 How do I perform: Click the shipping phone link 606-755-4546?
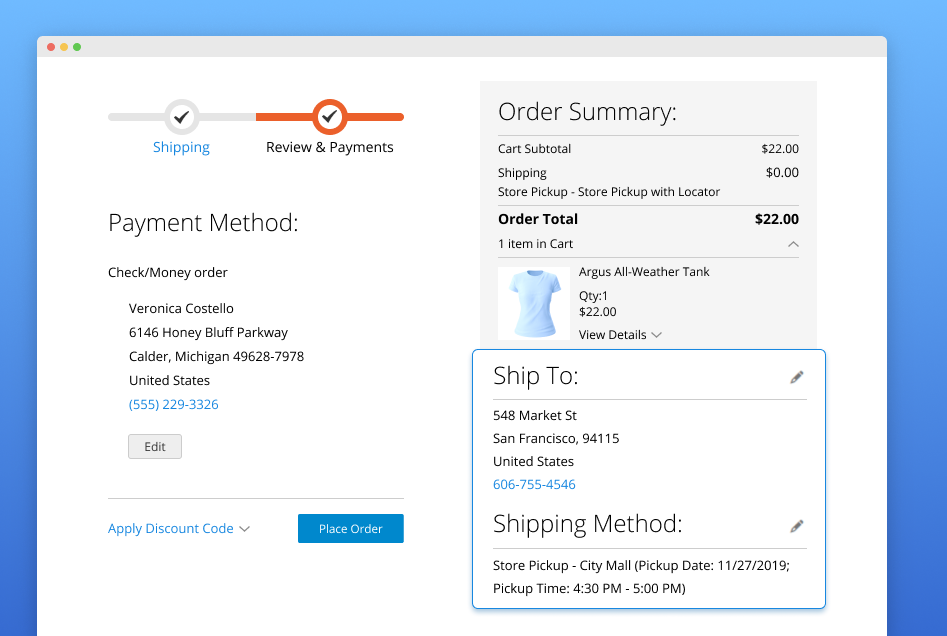pyautogui.click(x=534, y=485)
